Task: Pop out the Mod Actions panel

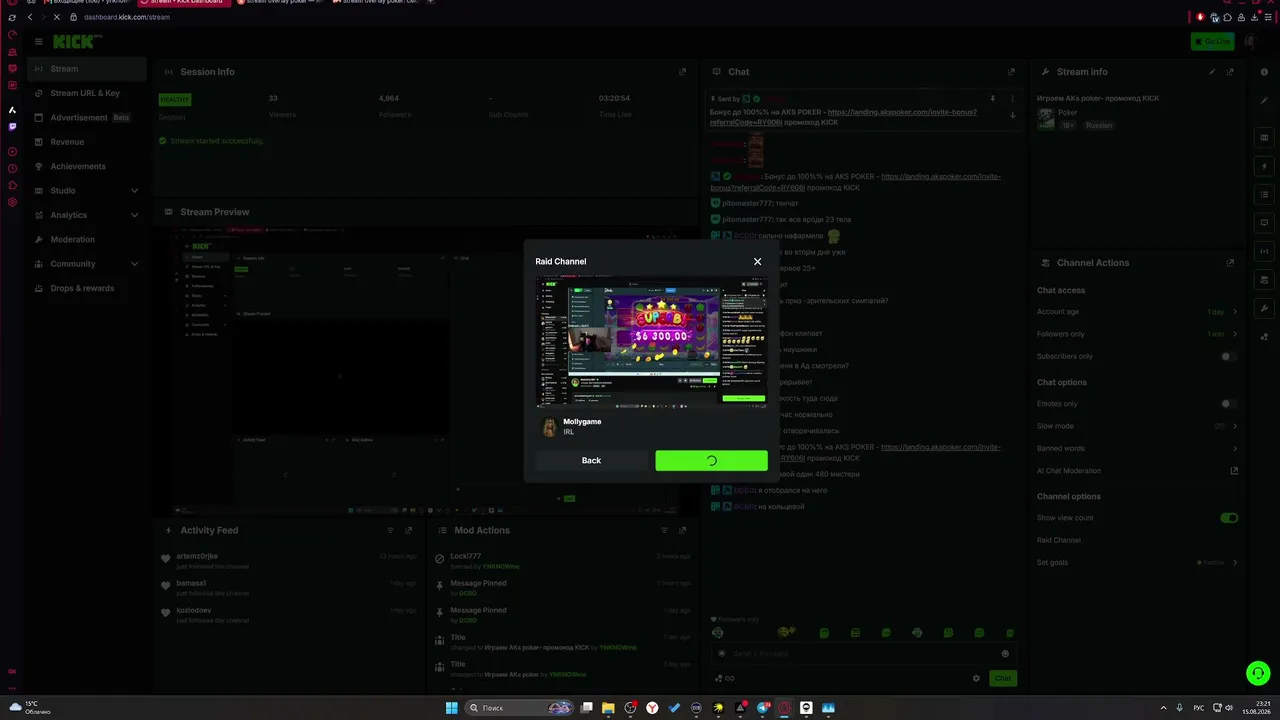Action: coord(683,531)
